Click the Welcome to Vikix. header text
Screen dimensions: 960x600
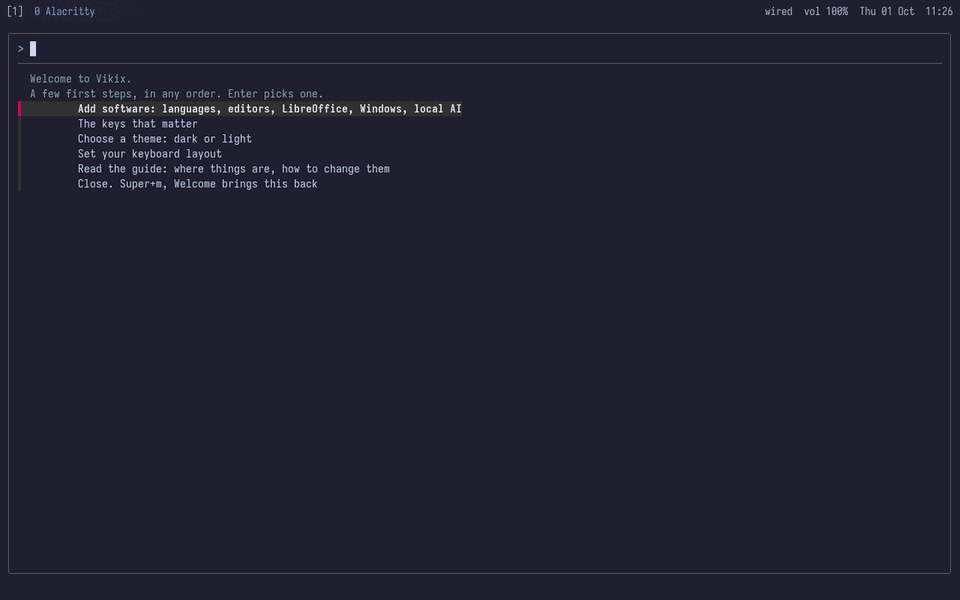coord(81,79)
